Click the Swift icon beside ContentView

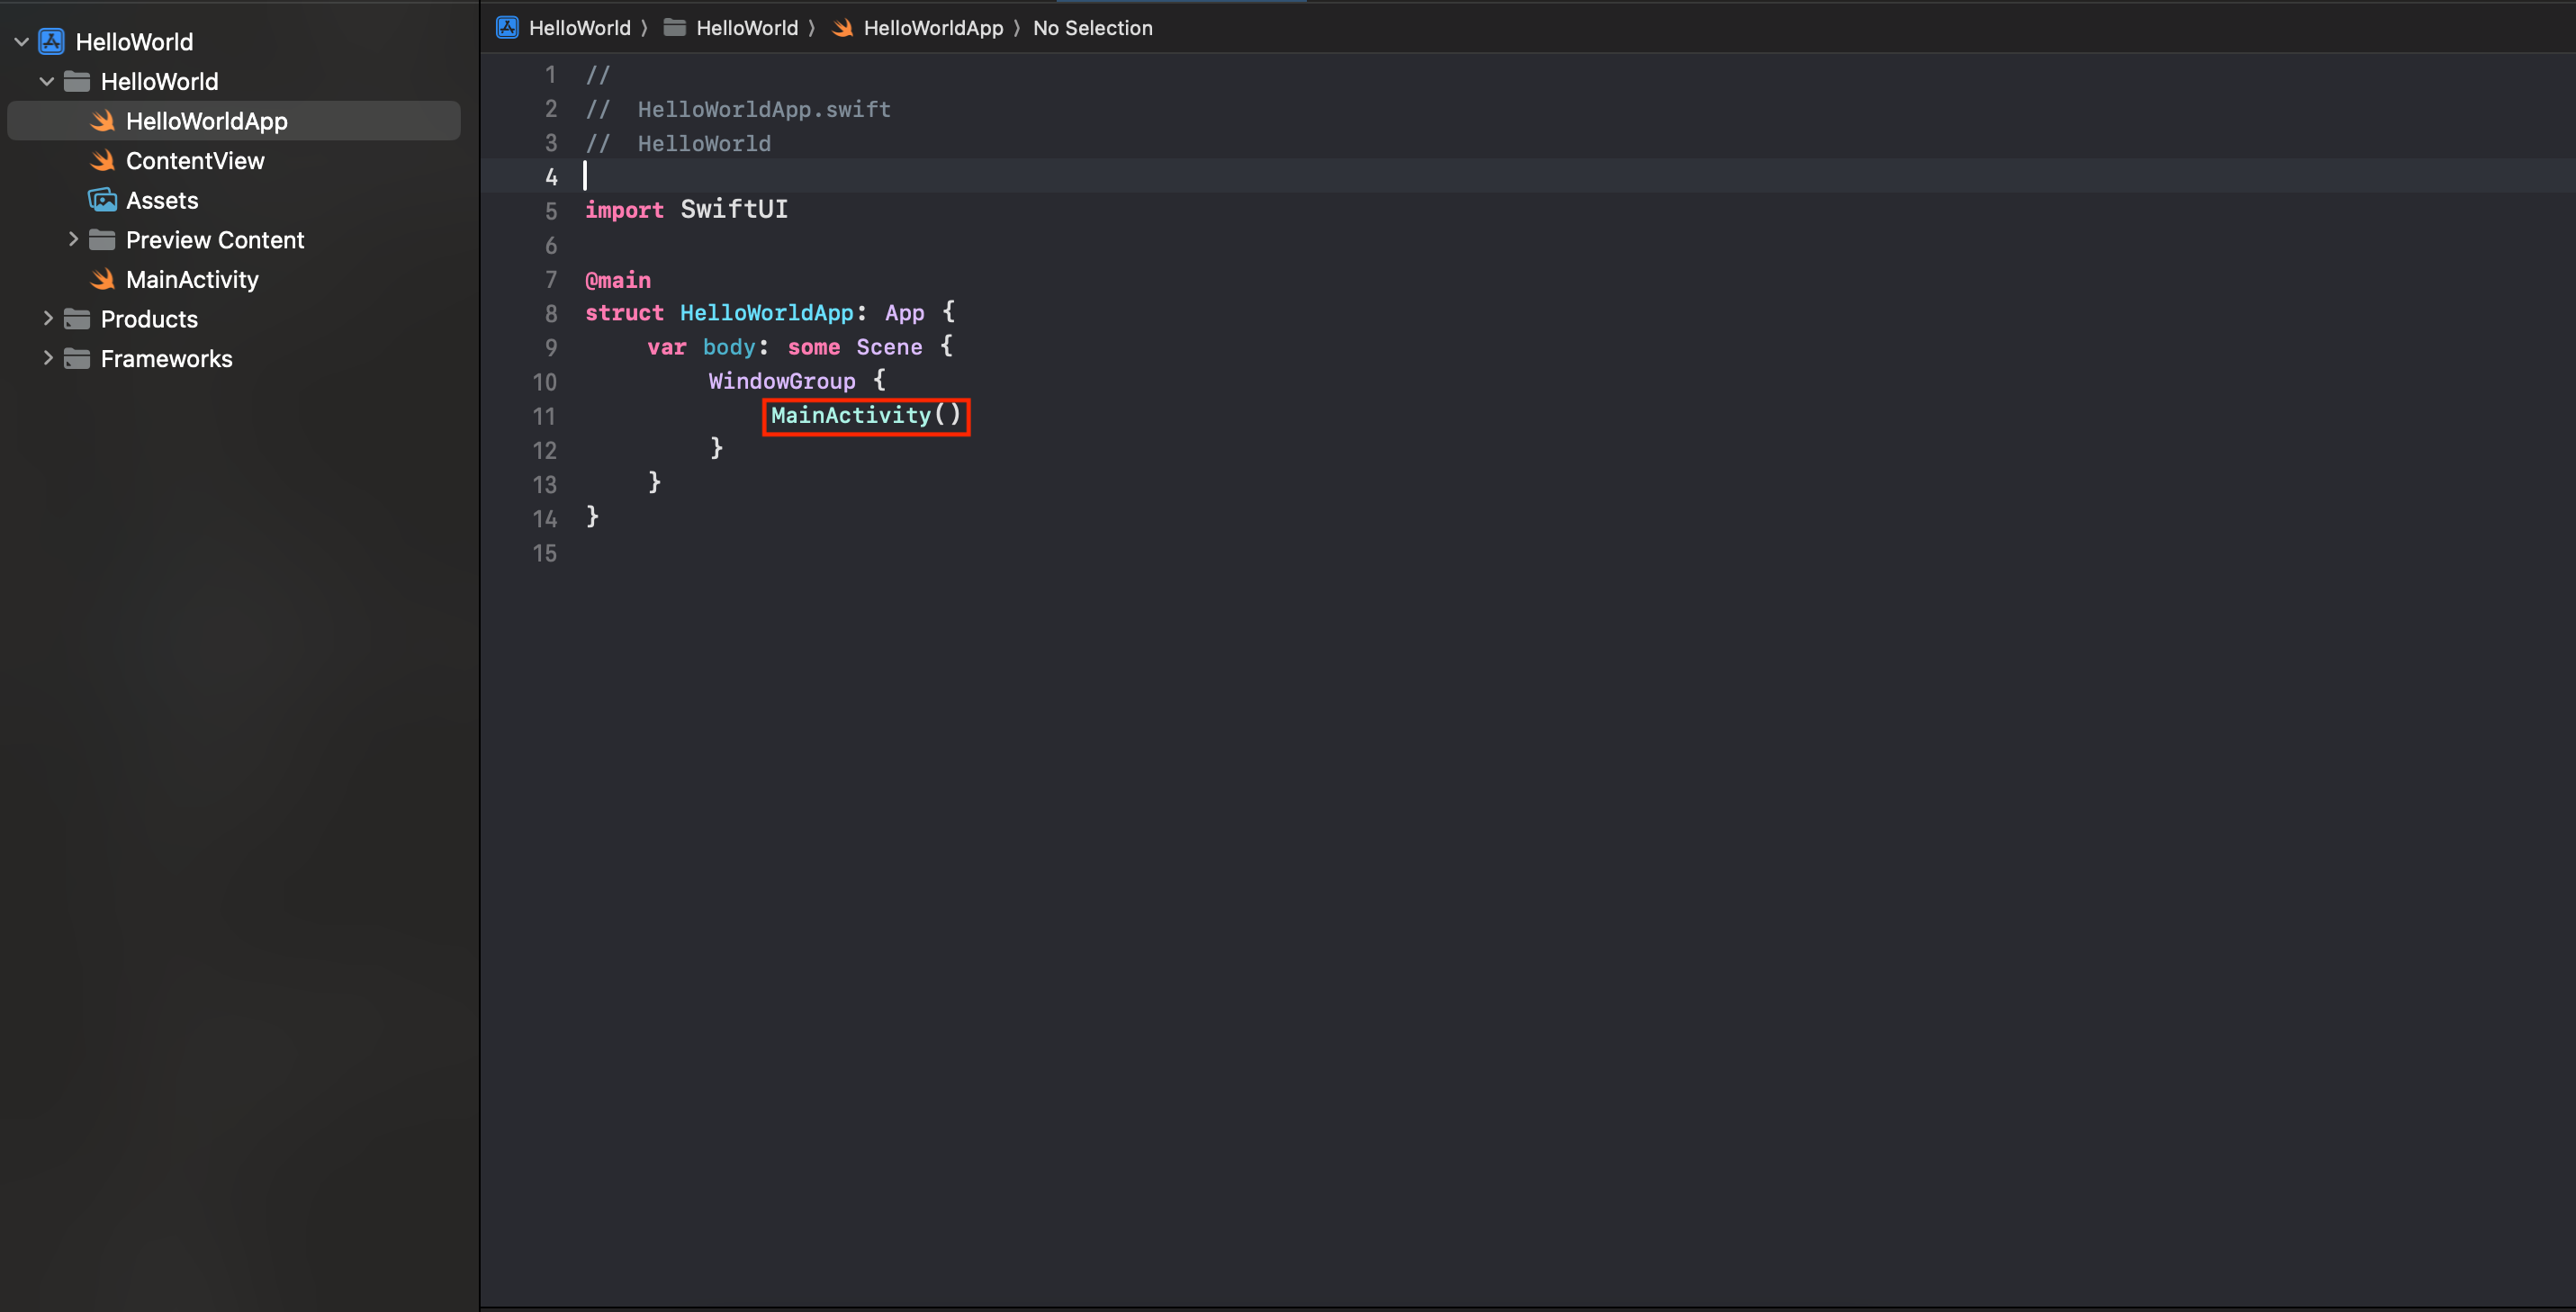tap(102, 161)
